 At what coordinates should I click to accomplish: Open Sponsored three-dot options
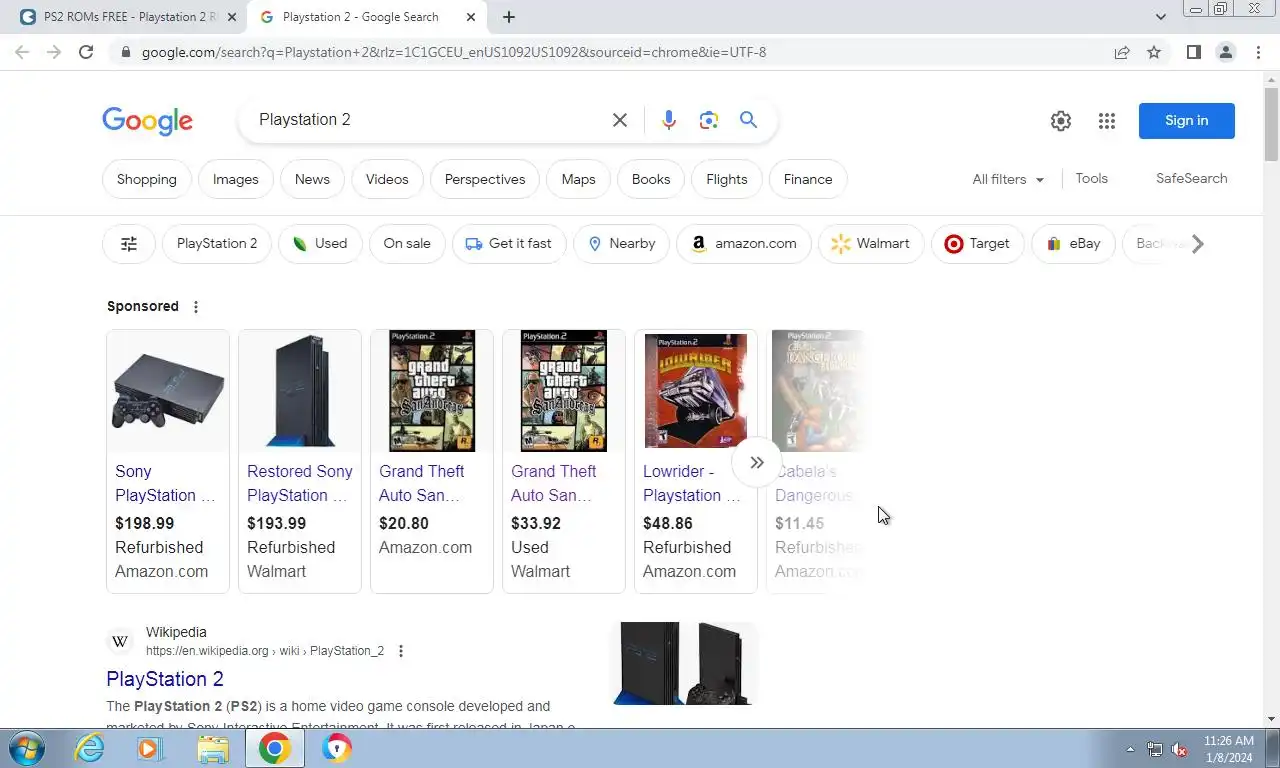tap(196, 307)
